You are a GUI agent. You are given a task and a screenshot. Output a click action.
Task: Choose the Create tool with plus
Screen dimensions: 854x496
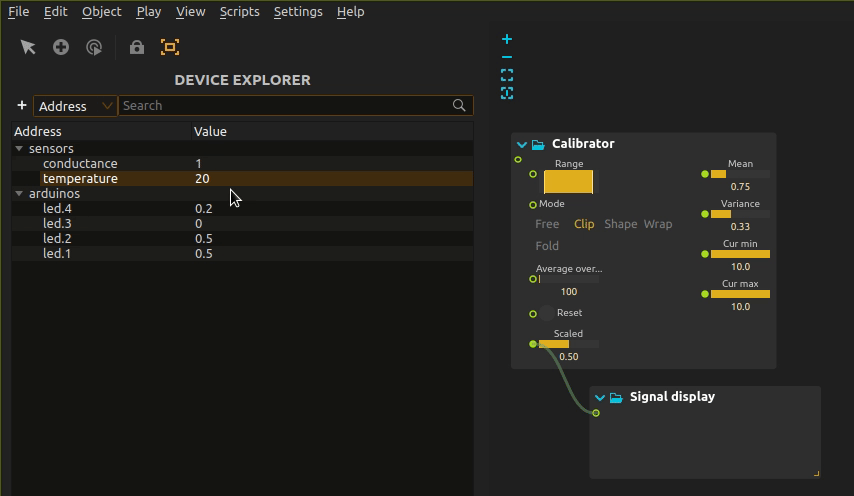(x=61, y=47)
